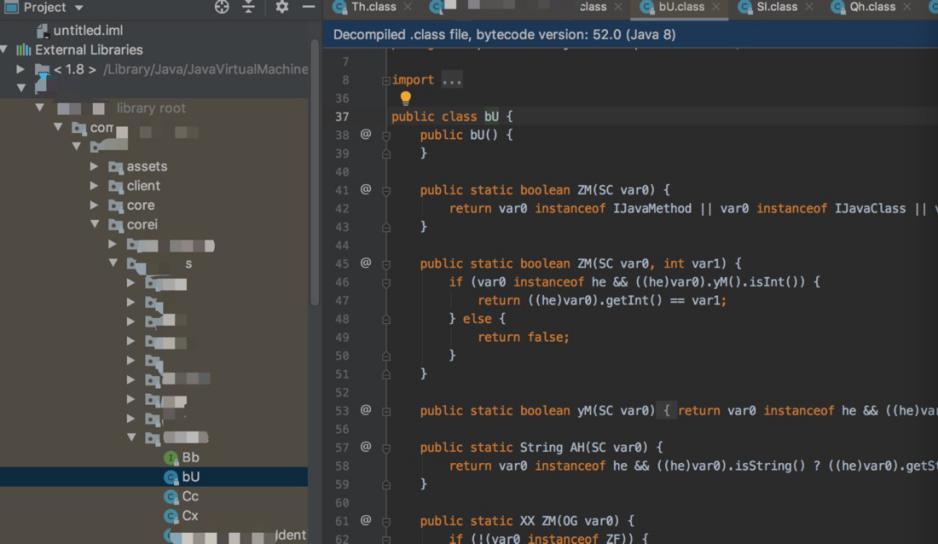The image size is (938, 544).
Task: Toggle code fold on line 45 method
Action: pyautogui.click(x=386, y=264)
